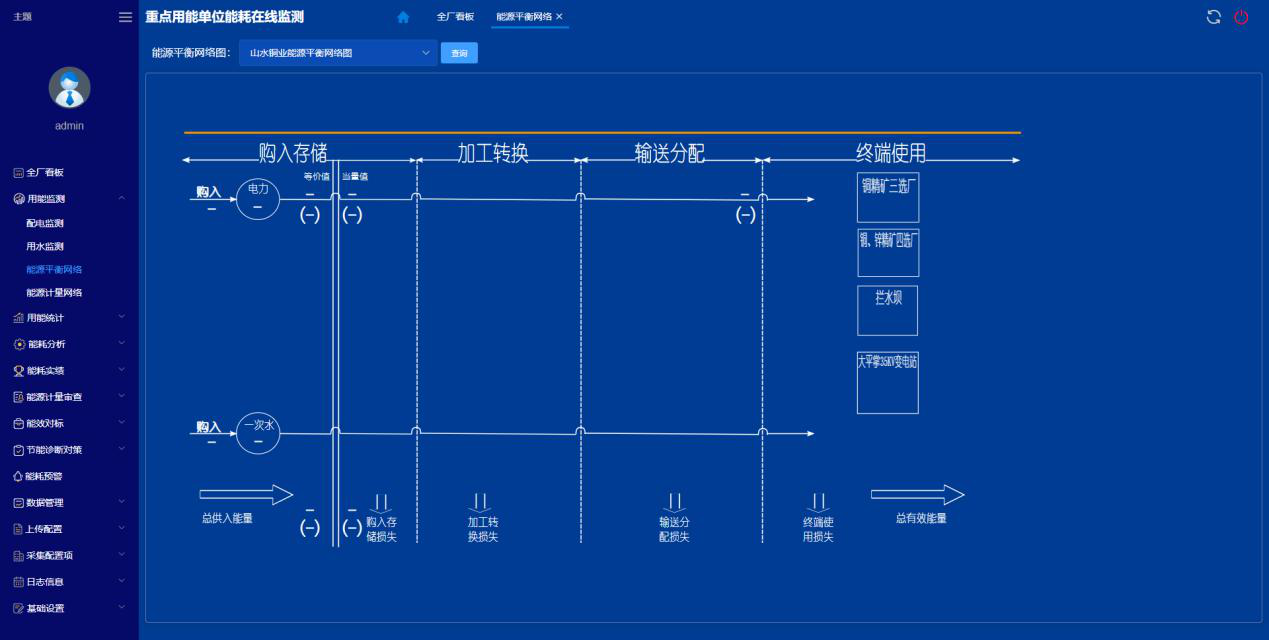Click the 一次水 circle node

pyautogui.click(x=258, y=432)
